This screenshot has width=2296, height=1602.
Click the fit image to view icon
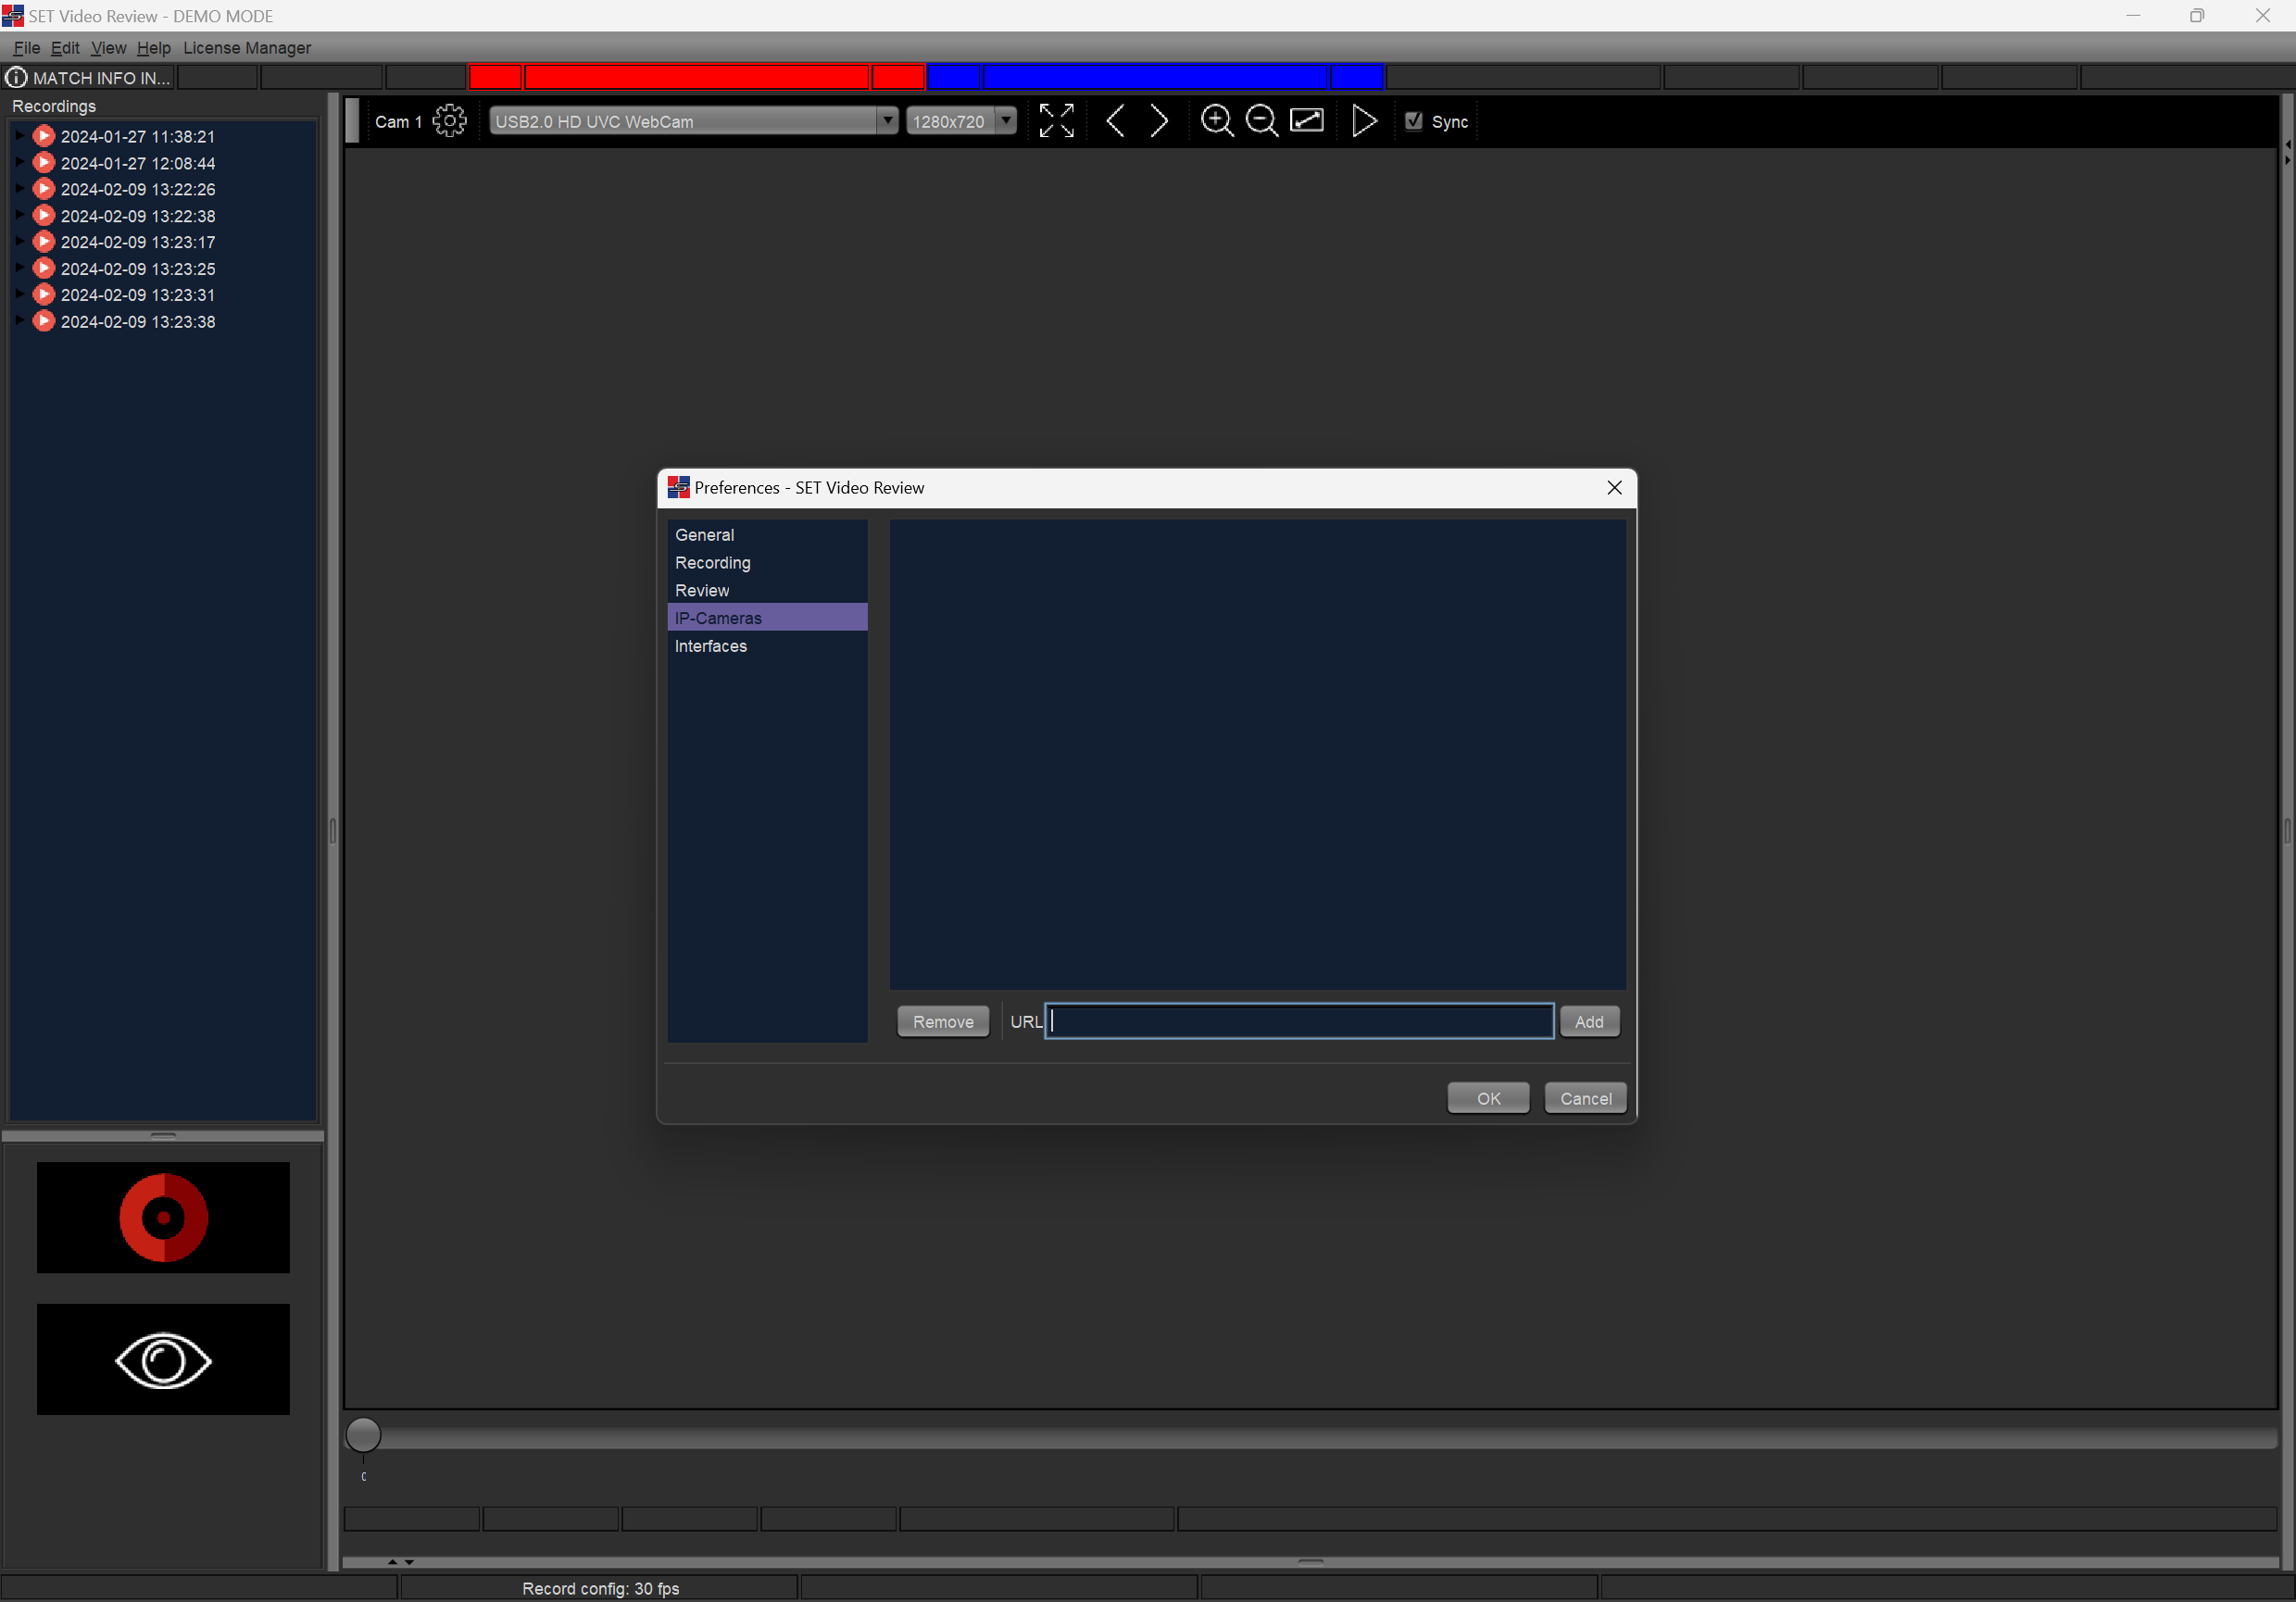(1307, 121)
